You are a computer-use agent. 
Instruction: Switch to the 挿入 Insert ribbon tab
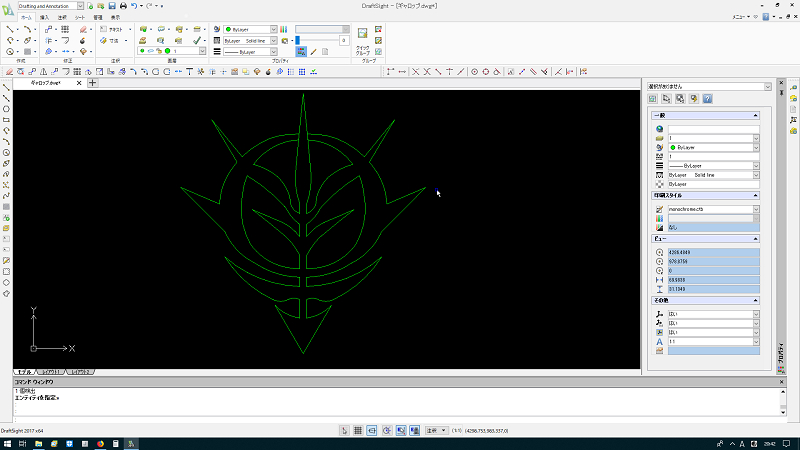tap(44, 17)
